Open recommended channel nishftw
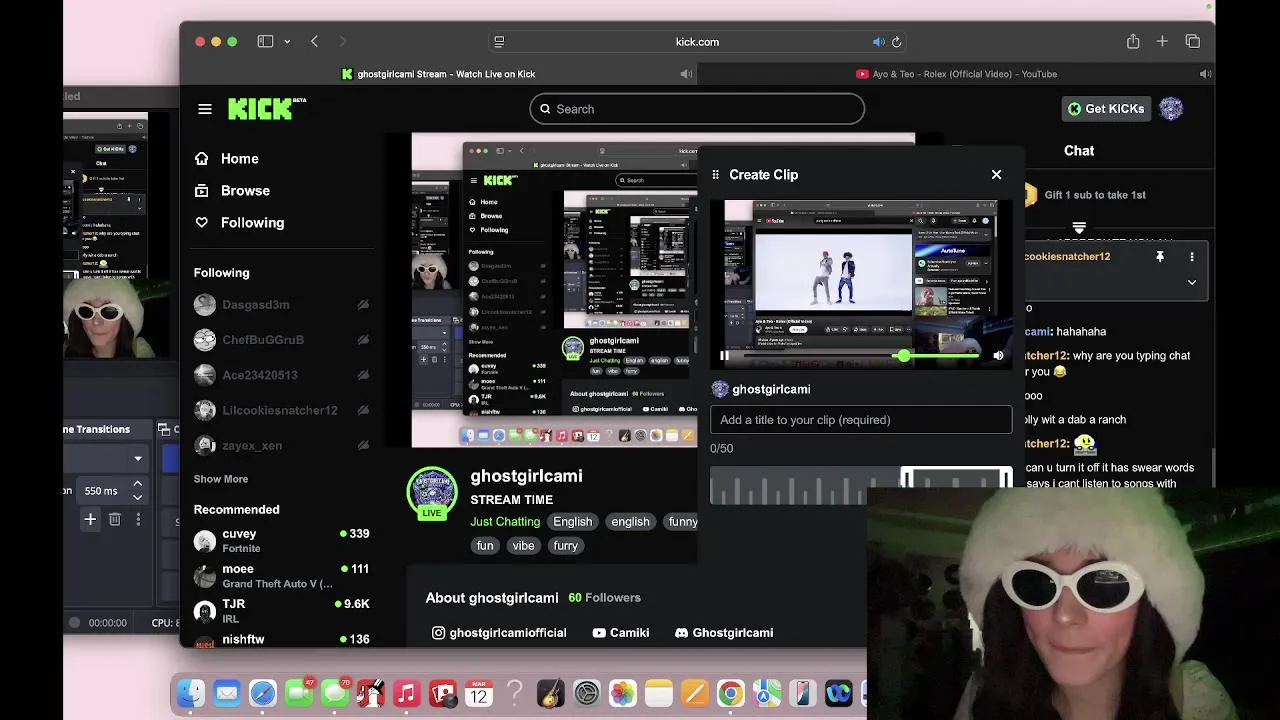 click(281, 640)
